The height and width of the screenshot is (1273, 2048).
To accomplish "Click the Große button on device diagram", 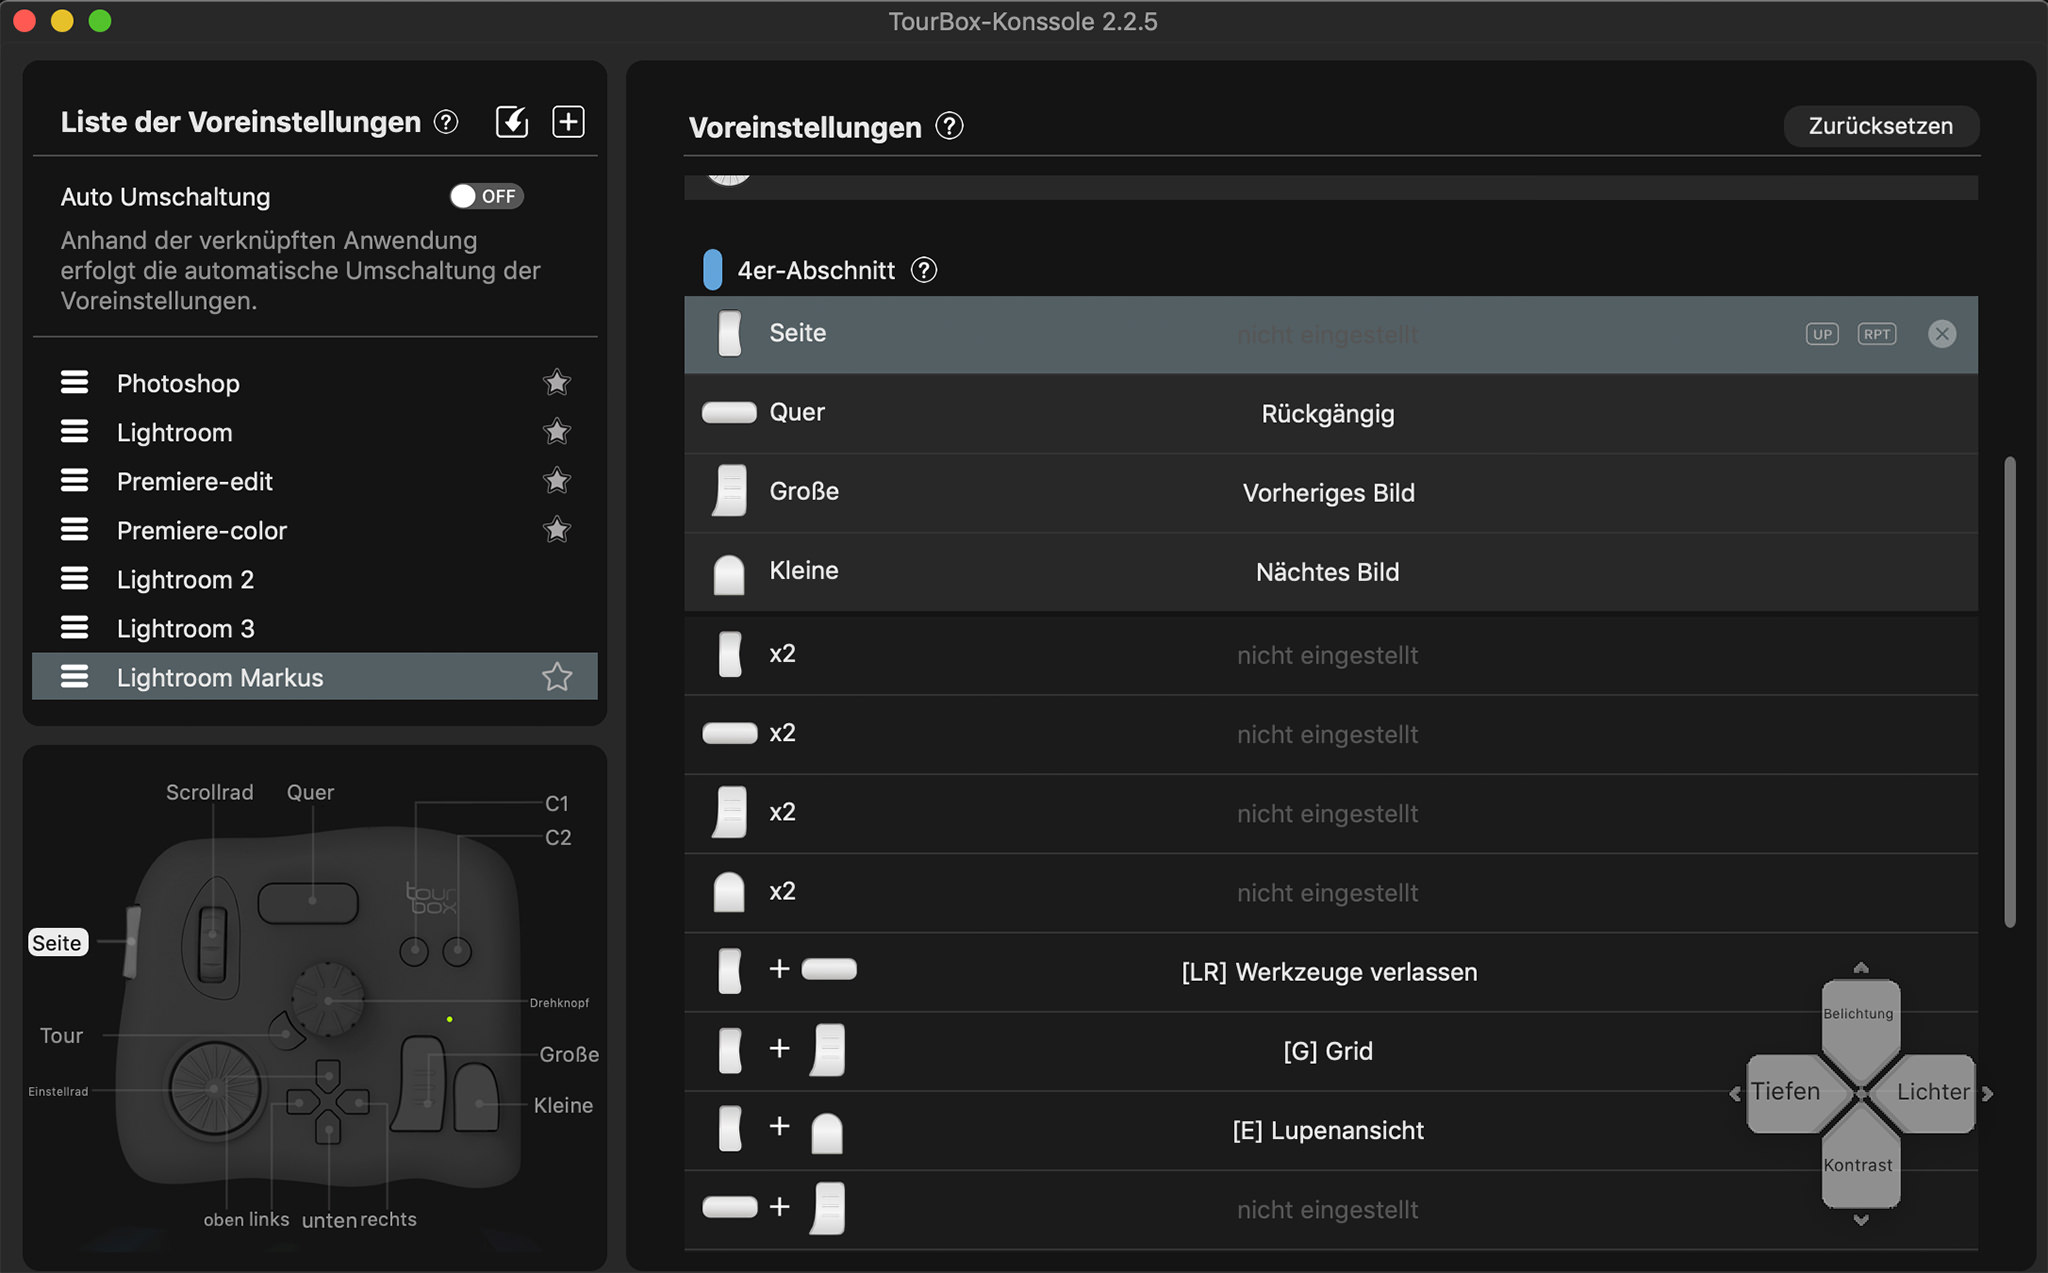I will point(418,1085).
